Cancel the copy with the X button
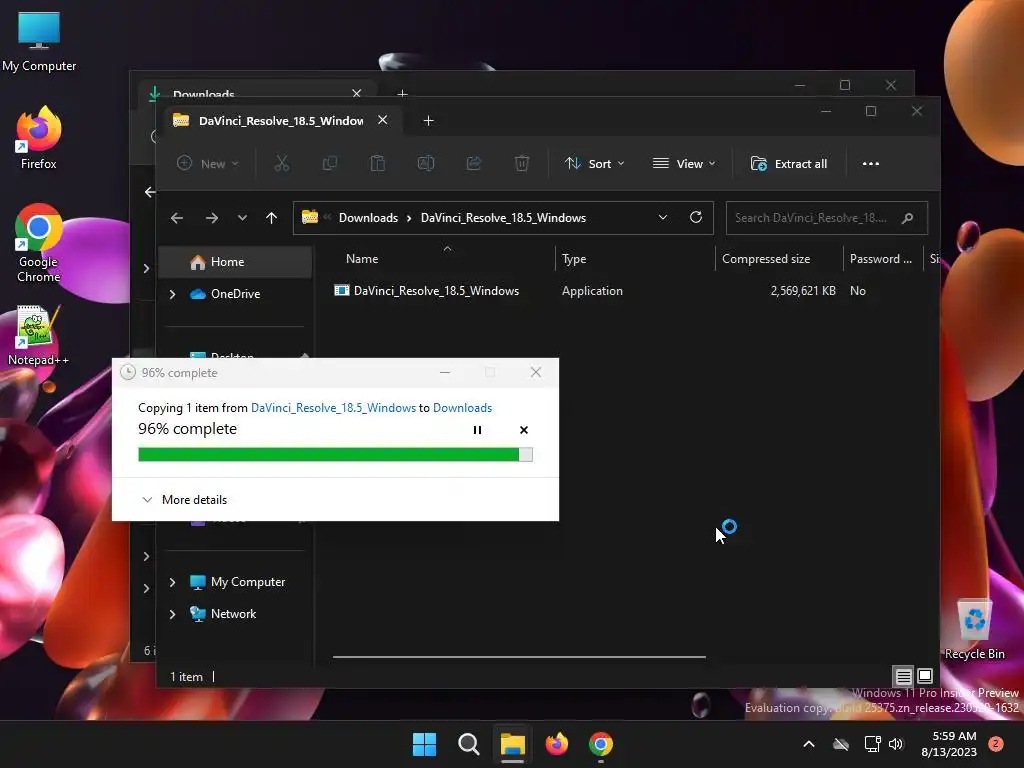Image resolution: width=1024 pixels, height=768 pixels. click(x=524, y=430)
